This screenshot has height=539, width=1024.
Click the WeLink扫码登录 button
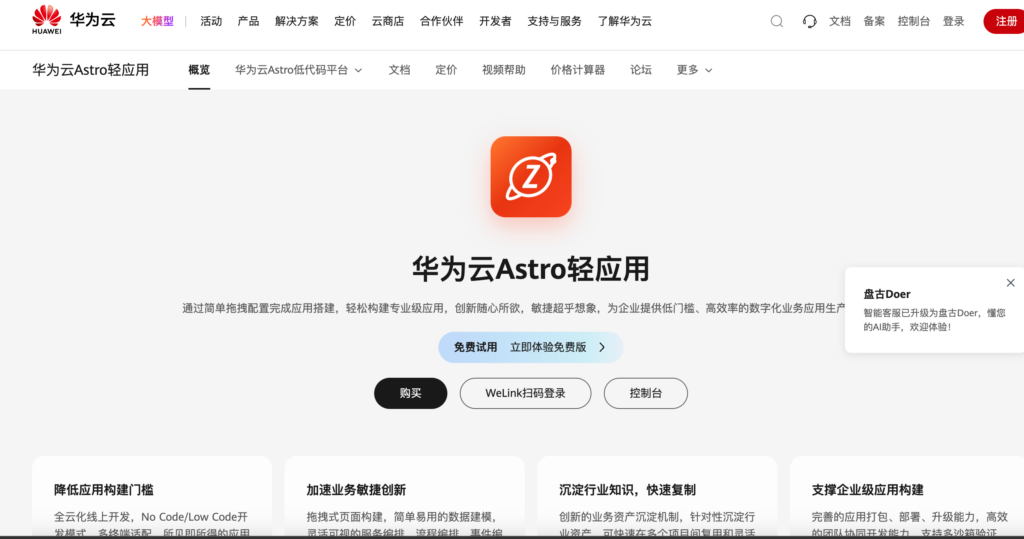(x=526, y=393)
